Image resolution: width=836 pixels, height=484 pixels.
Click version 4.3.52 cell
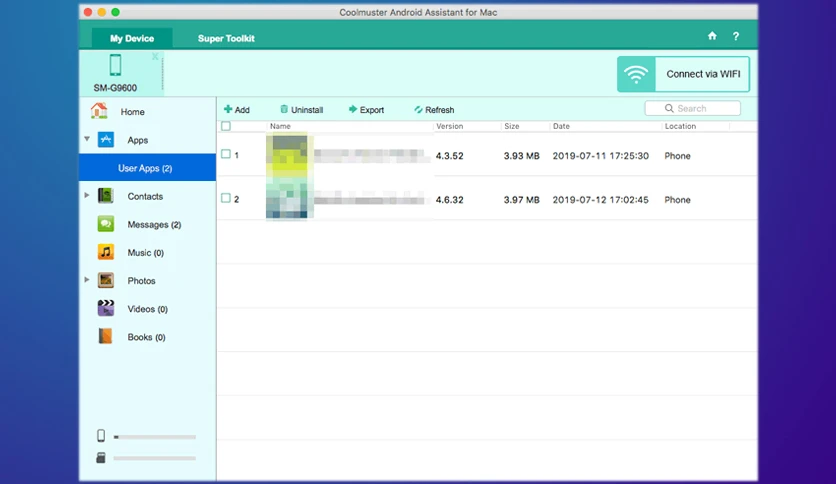(x=449, y=156)
